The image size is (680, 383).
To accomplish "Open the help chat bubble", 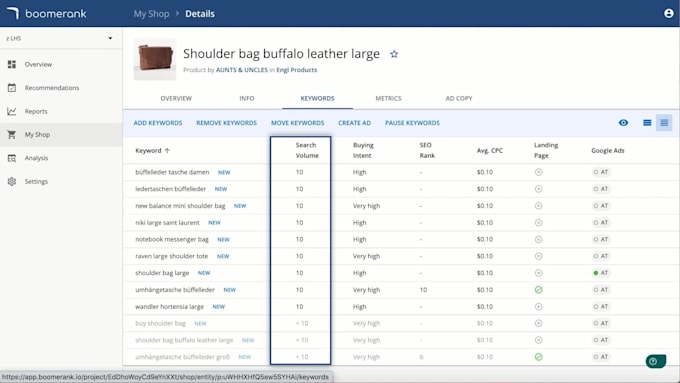I will click(655, 361).
